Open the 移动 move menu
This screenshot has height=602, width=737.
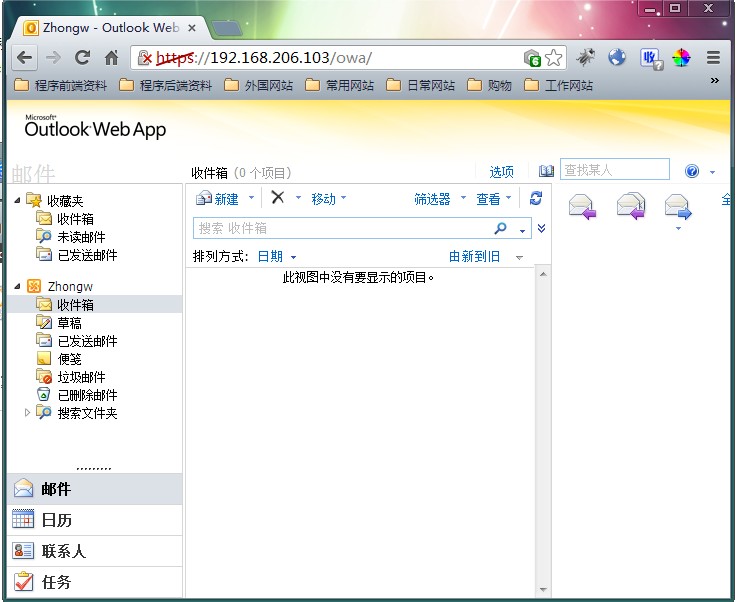click(x=329, y=199)
